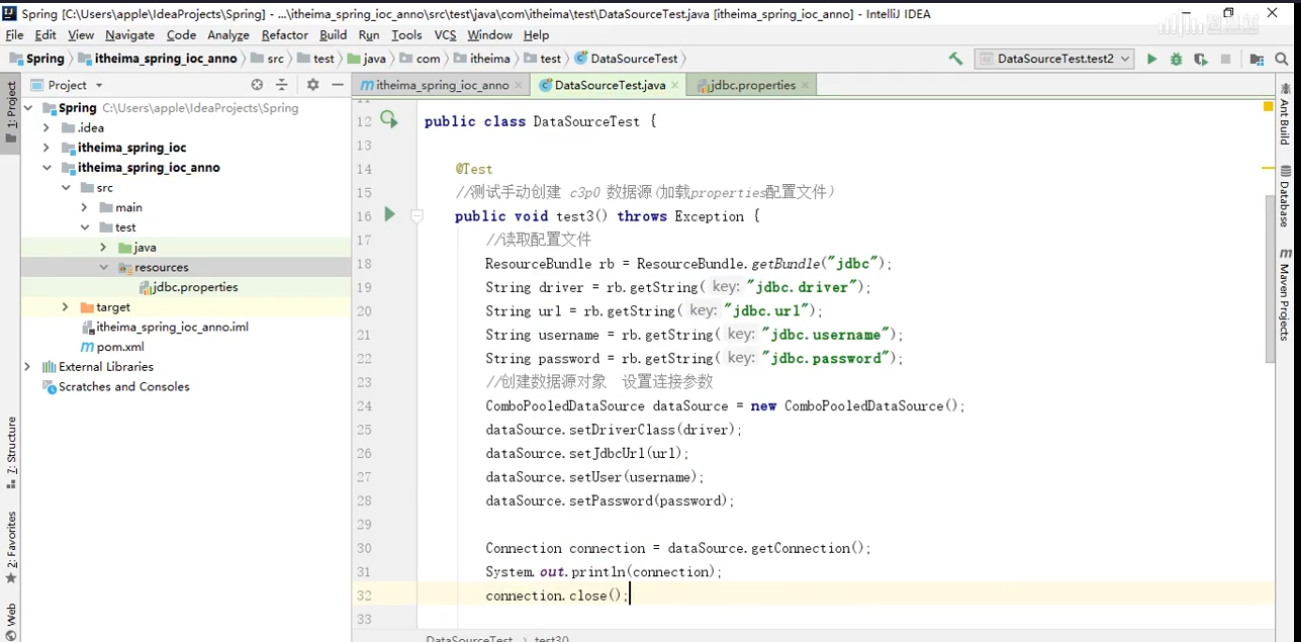Open the Build menu
Viewport: 1301px width, 642px height.
click(333, 35)
